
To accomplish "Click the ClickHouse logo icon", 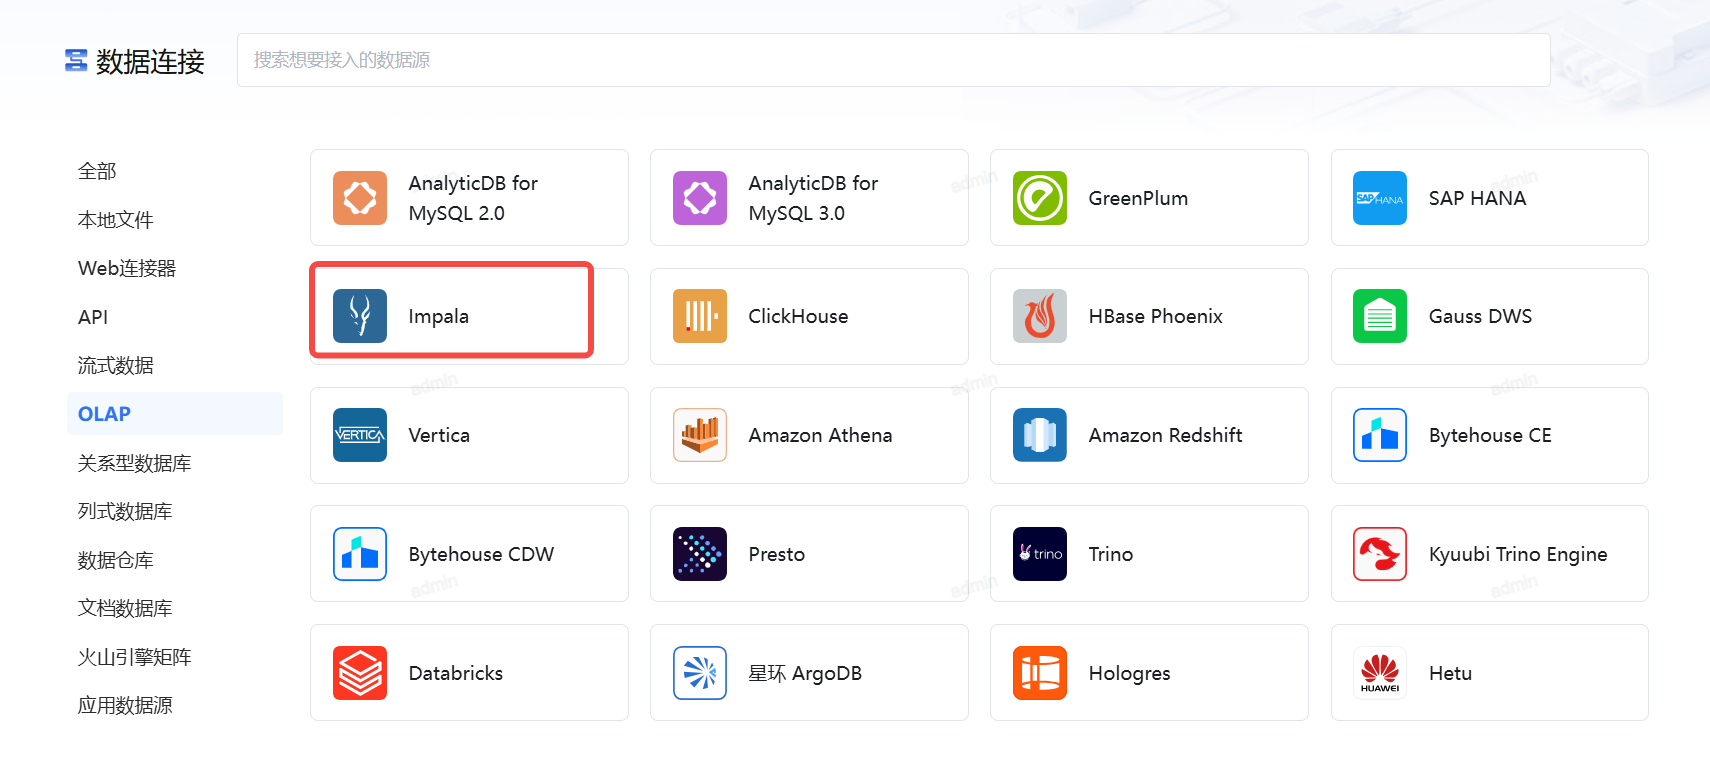I will [x=700, y=316].
